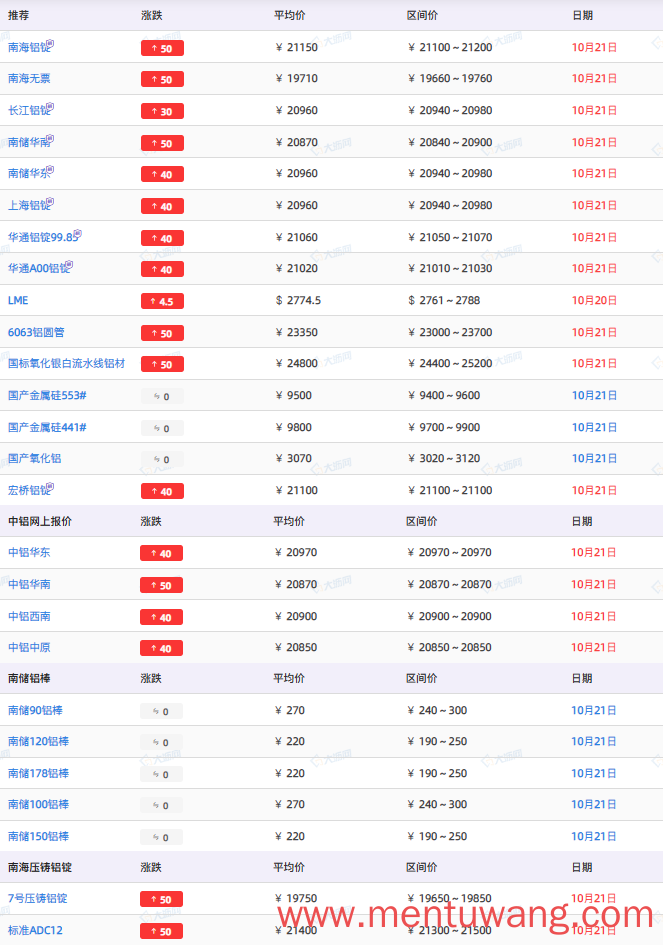Open the 6063铝圆管 link

(x=36, y=332)
